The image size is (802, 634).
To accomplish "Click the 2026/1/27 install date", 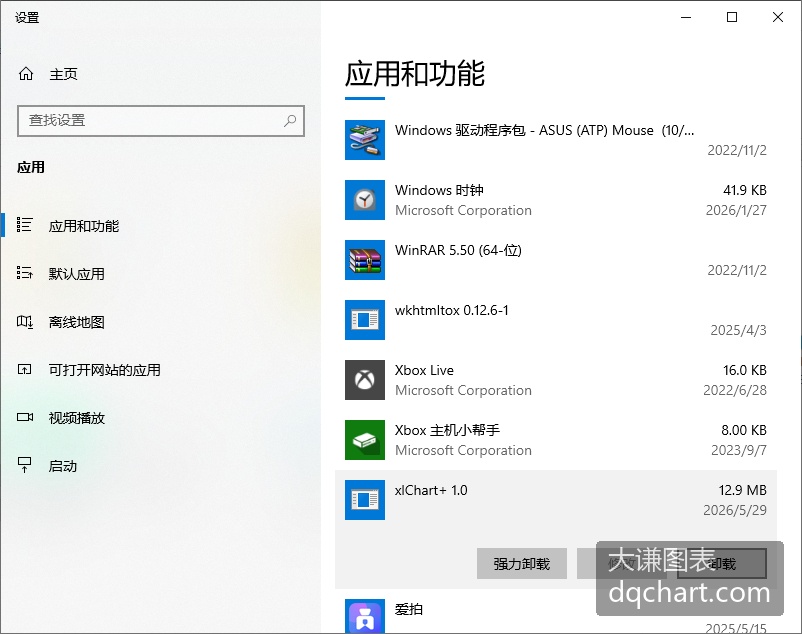I will 736,210.
